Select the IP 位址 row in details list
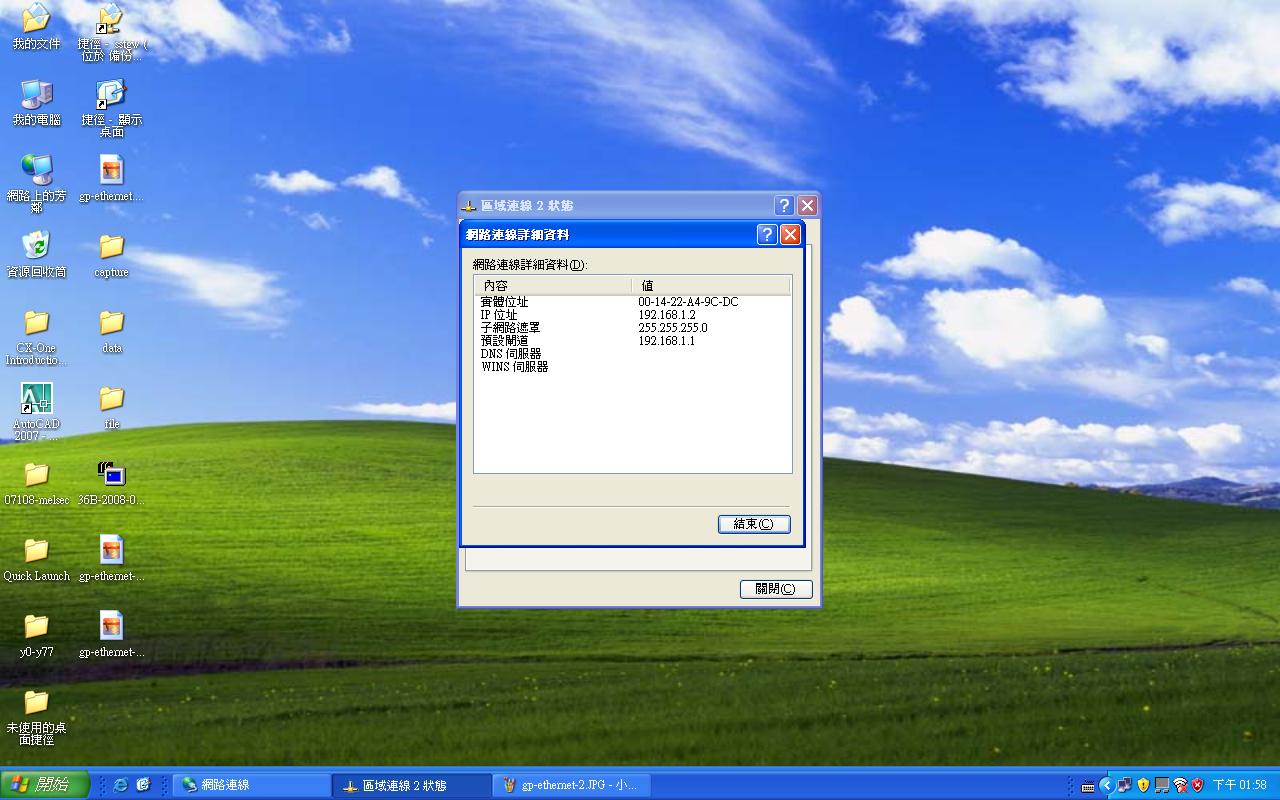 click(499, 315)
